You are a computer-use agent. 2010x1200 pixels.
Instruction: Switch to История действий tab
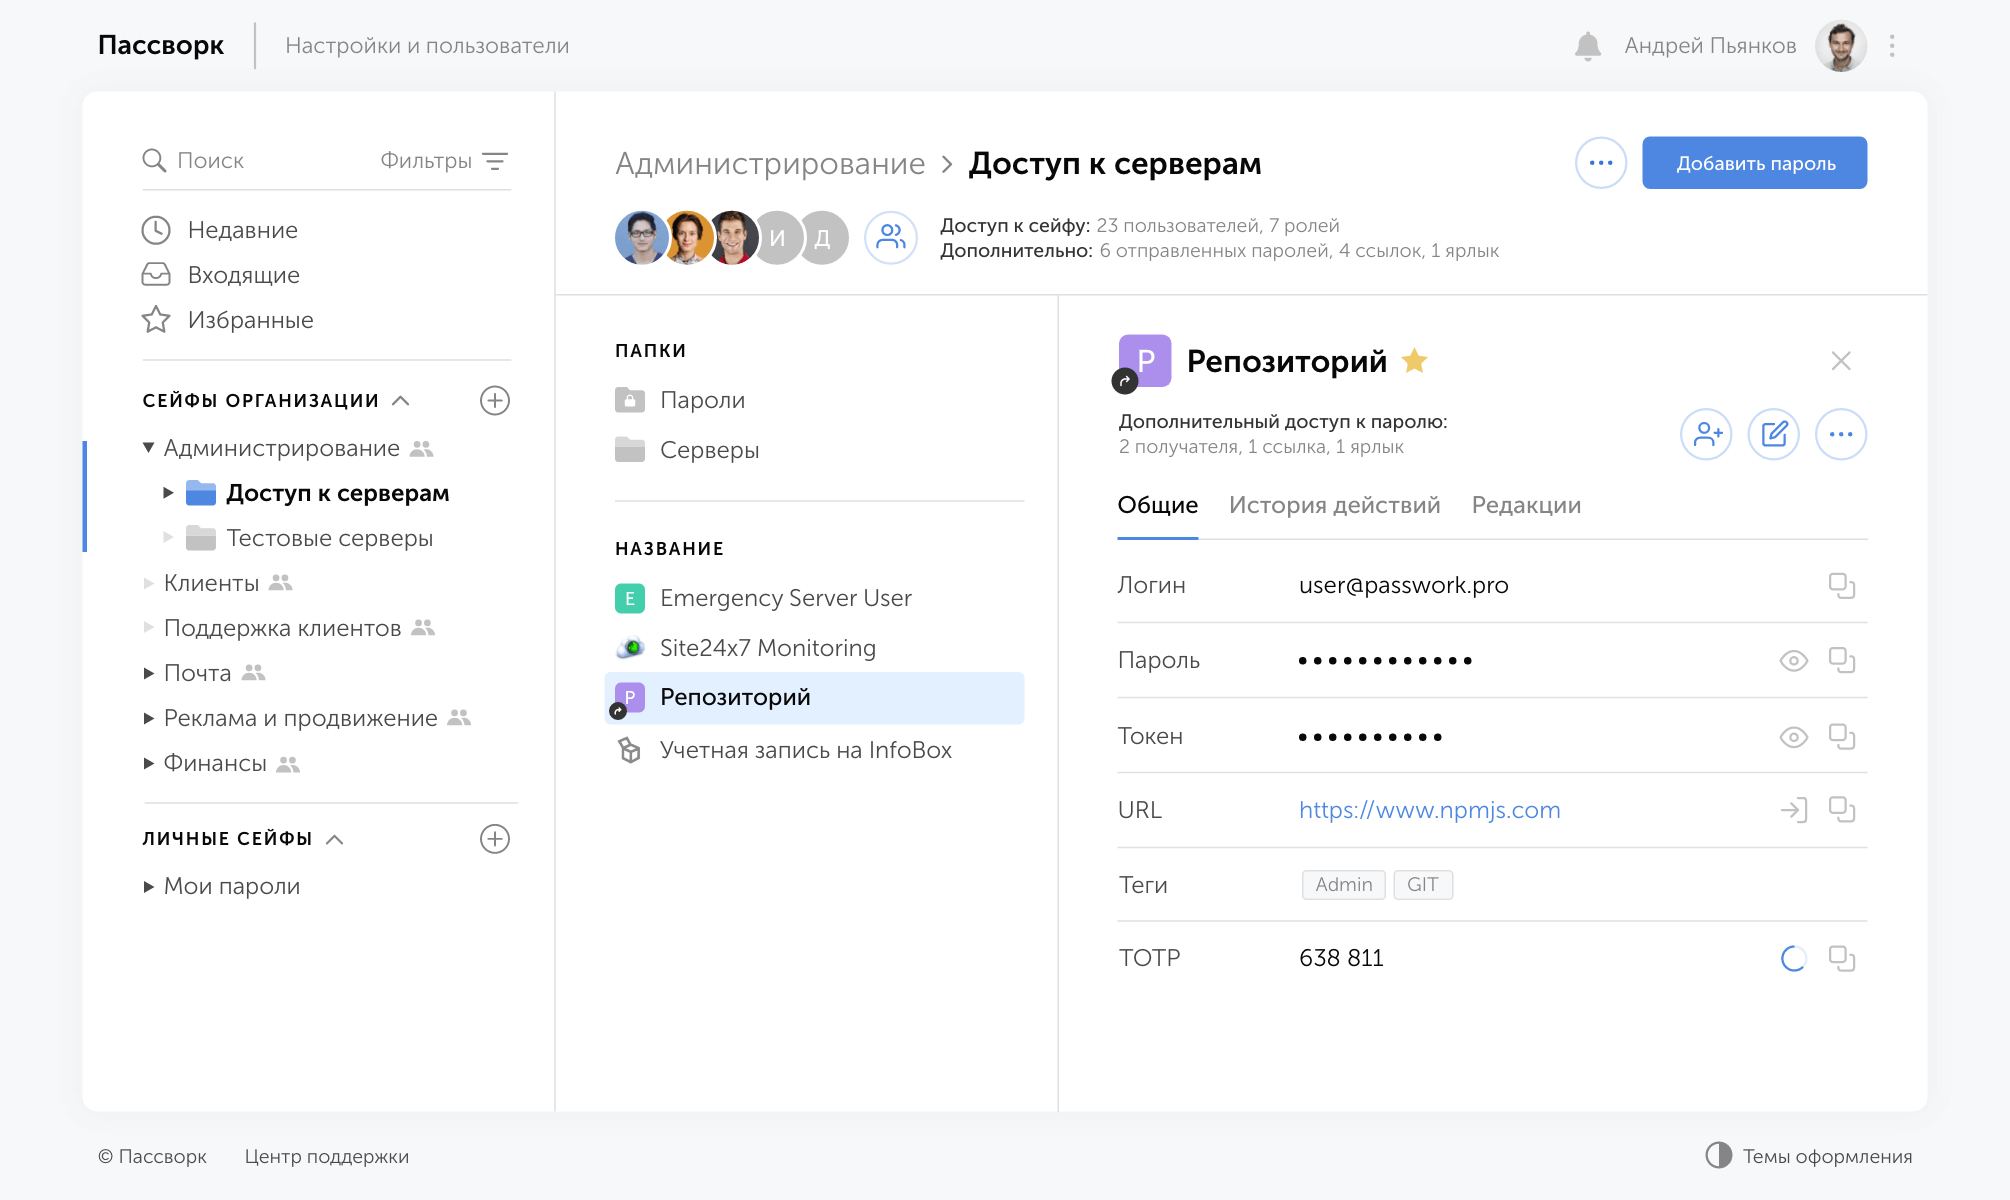[1334, 506]
